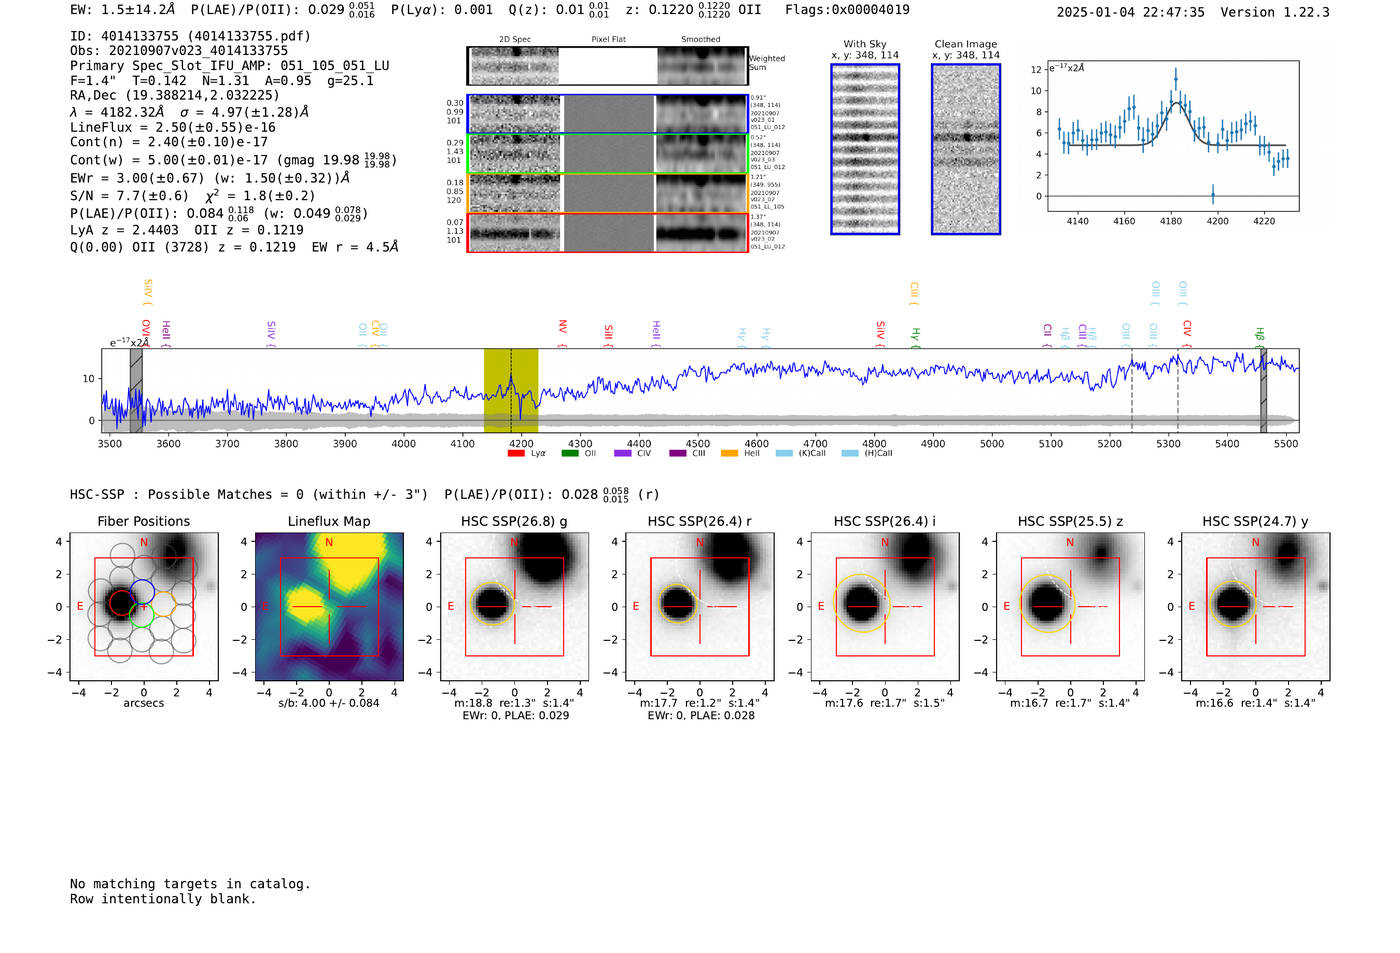The image size is (1400, 953).
Task: Click the s/b: 4.00 +/- 0.084 caption
Action: coord(329,703)
